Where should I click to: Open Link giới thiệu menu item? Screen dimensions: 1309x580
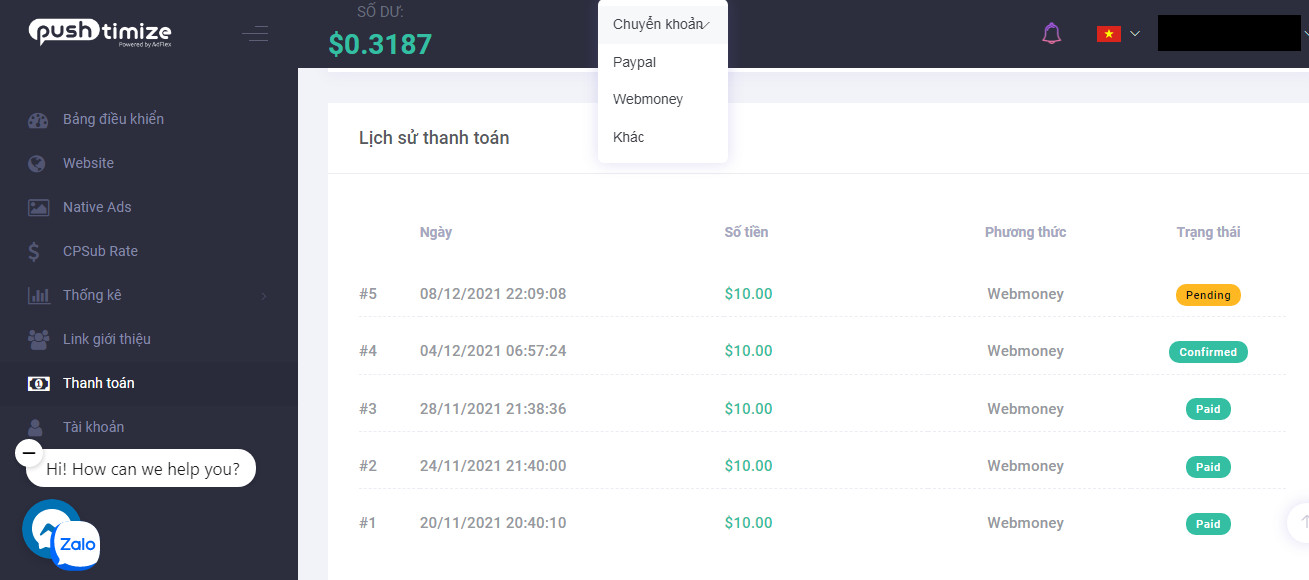pos(107,339)
